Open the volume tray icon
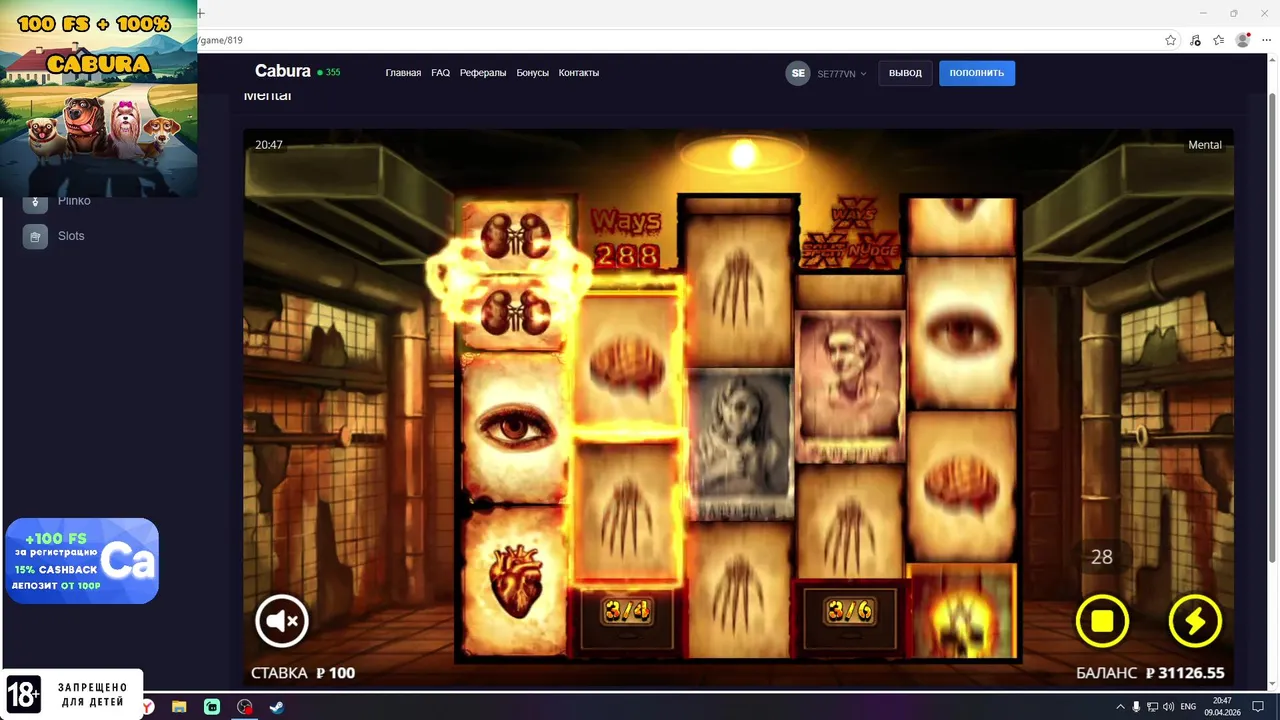Screen dimensions: 1280x720 [x=1168, y=707]
